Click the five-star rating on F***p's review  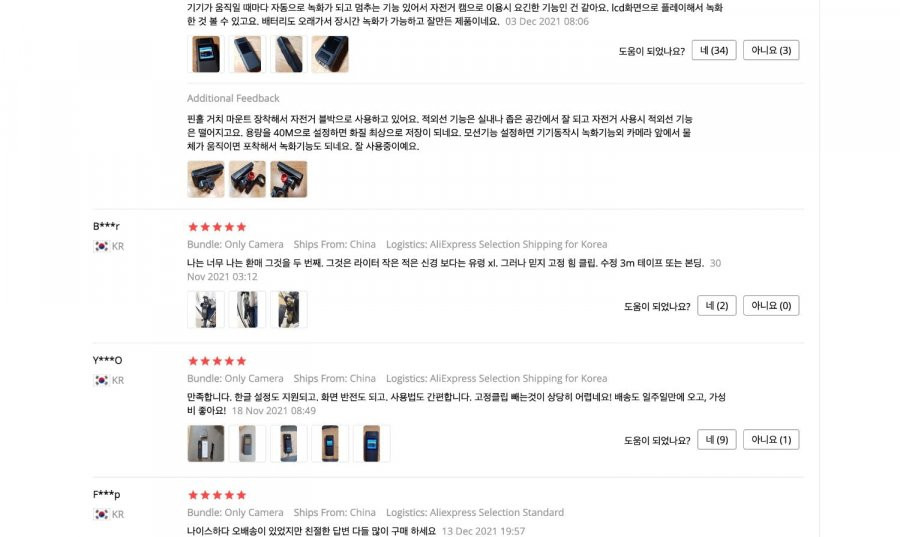[217, 495]
